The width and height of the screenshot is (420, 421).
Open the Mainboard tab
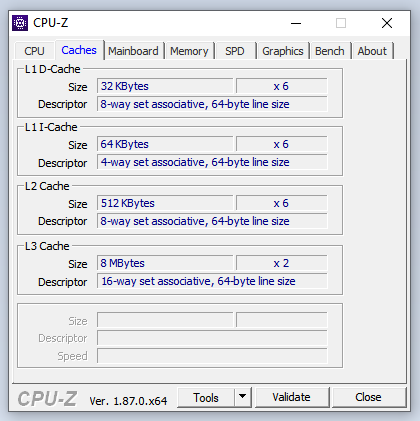coord(133,51)
